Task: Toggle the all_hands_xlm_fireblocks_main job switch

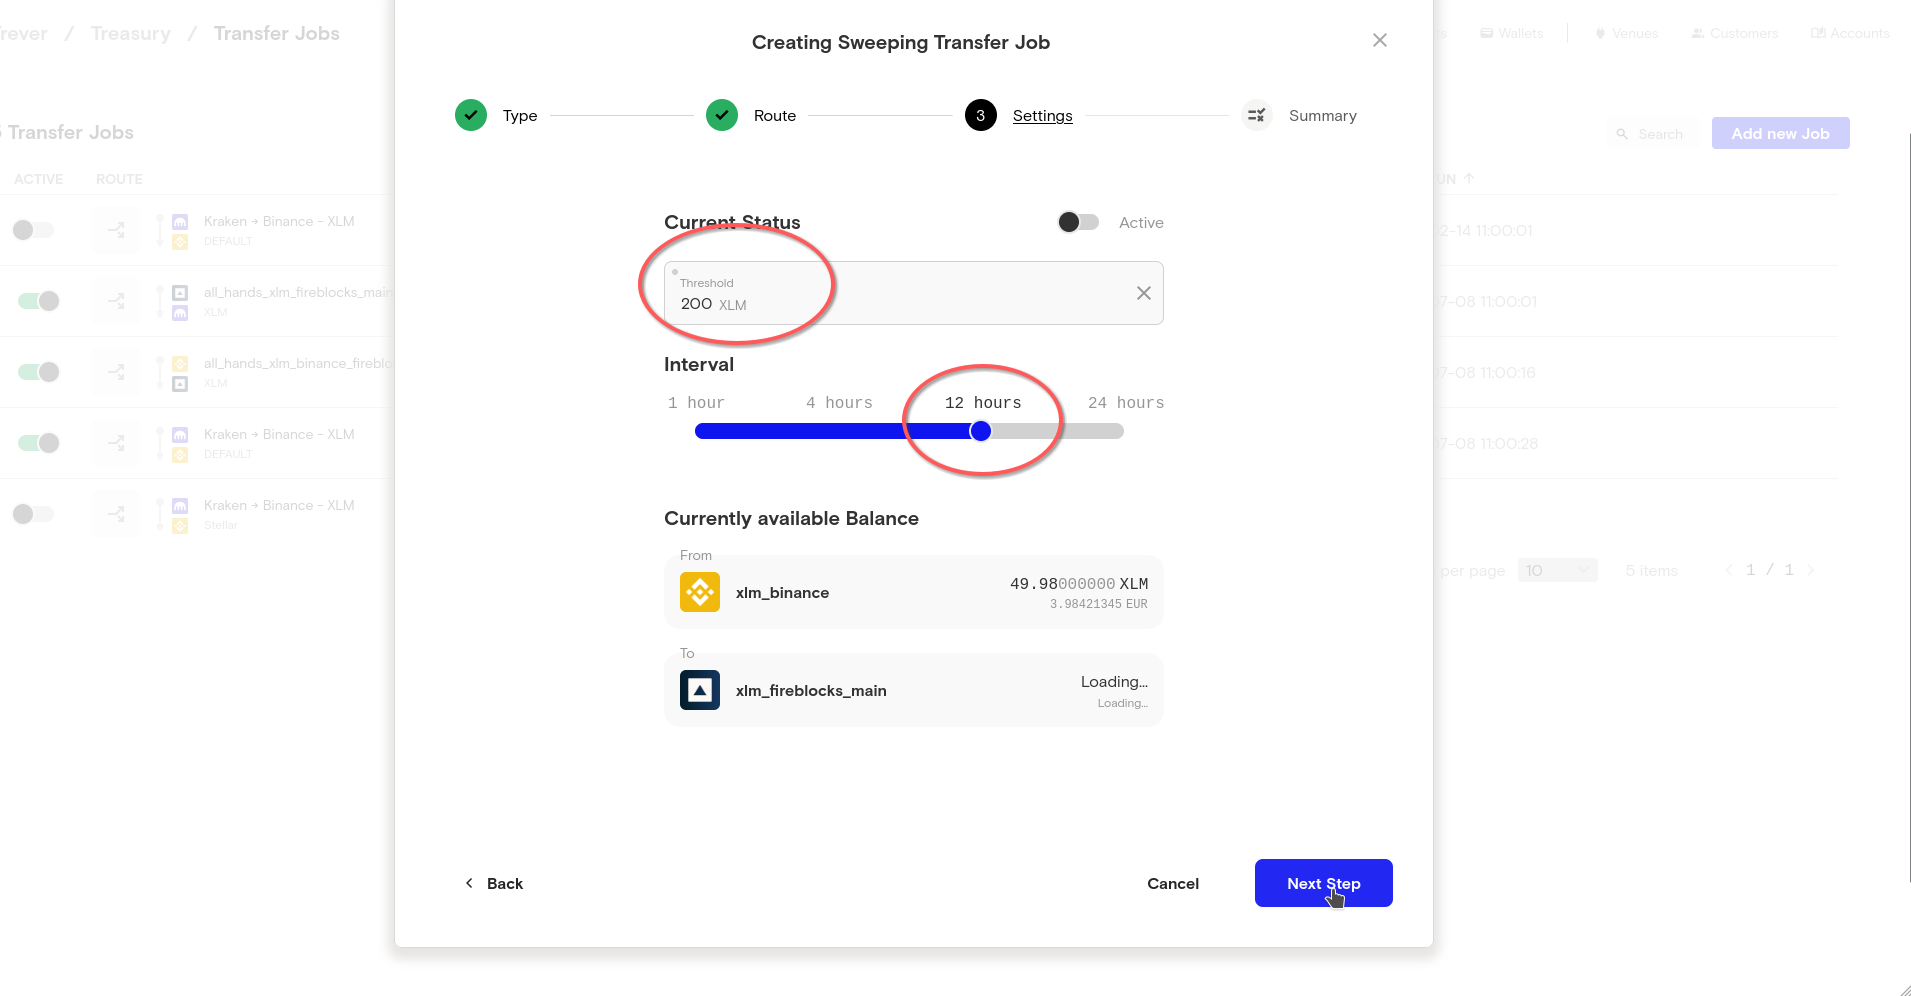Action: pyautogui.click(x=38, y=301)
